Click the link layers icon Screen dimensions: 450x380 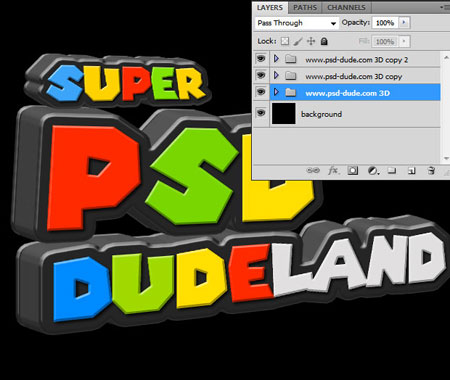313,171
